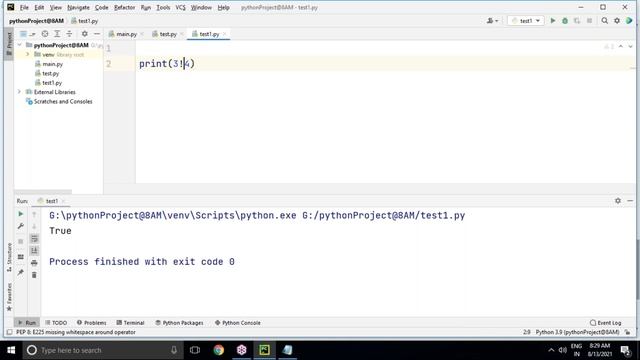
Task: Click line 2 code print(3!4)
Action: (x=167, y=64)
